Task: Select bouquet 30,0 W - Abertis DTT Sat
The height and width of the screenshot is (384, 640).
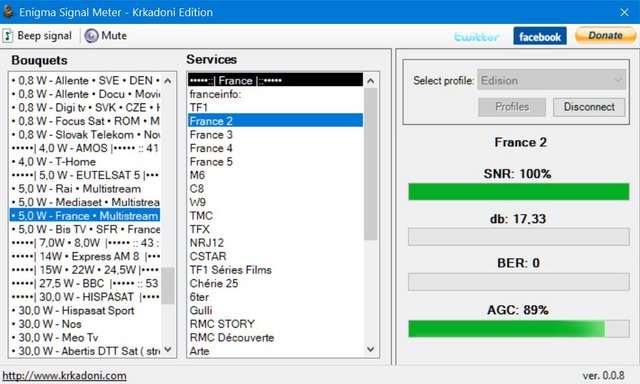Action: pyautogui.click(x=85, y=351)
